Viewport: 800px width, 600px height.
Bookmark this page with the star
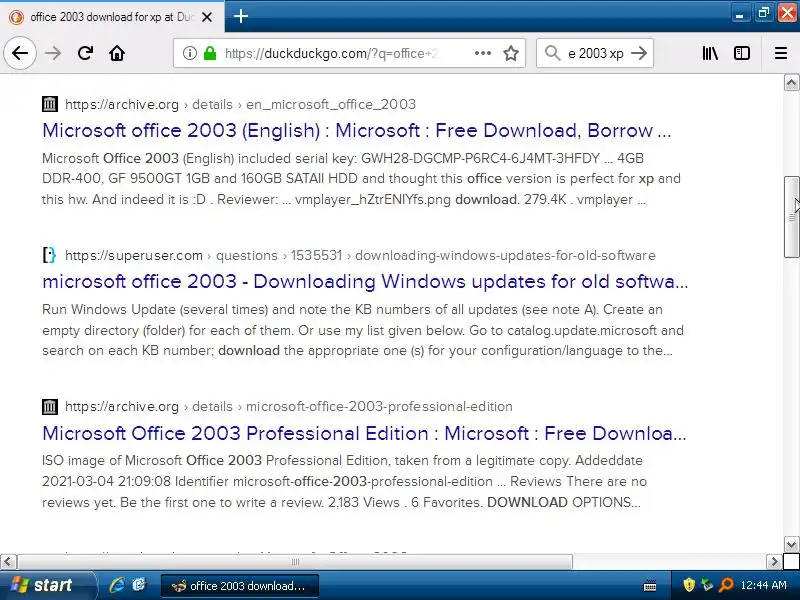pos(511,53)
